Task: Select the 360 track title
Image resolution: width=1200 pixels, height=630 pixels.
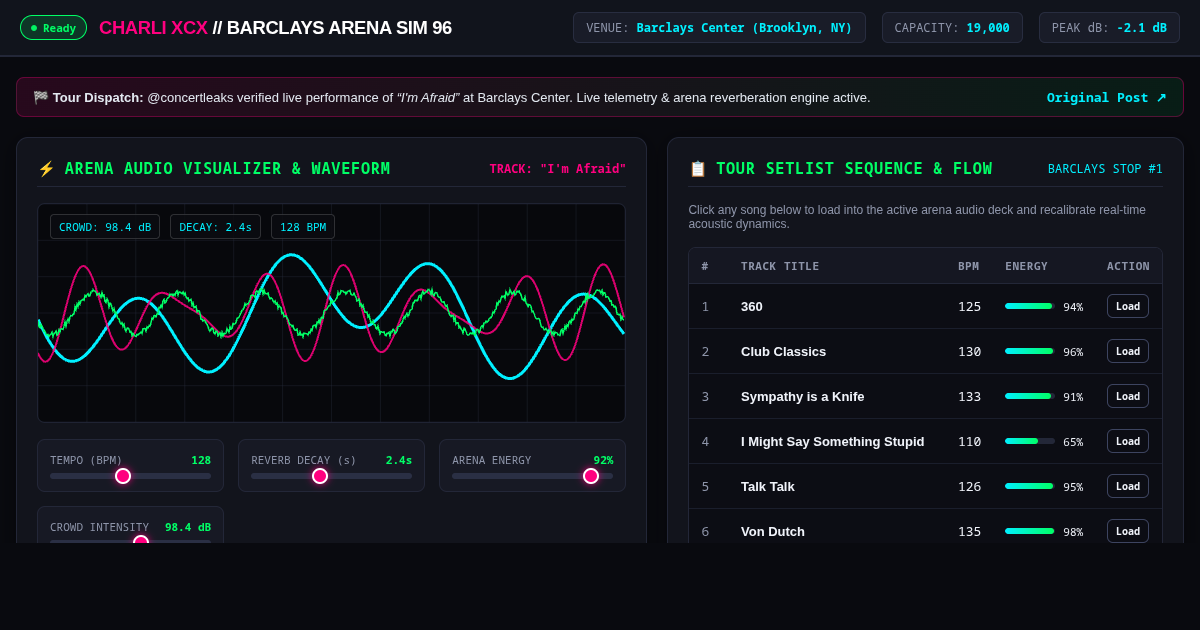Action: click(x=752, y=306)
